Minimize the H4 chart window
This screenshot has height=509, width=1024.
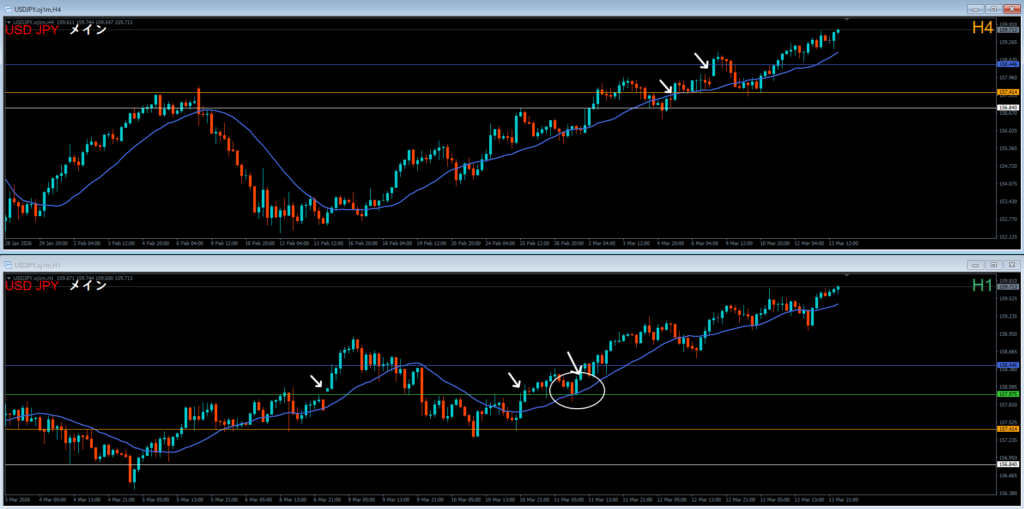point(973,8)
